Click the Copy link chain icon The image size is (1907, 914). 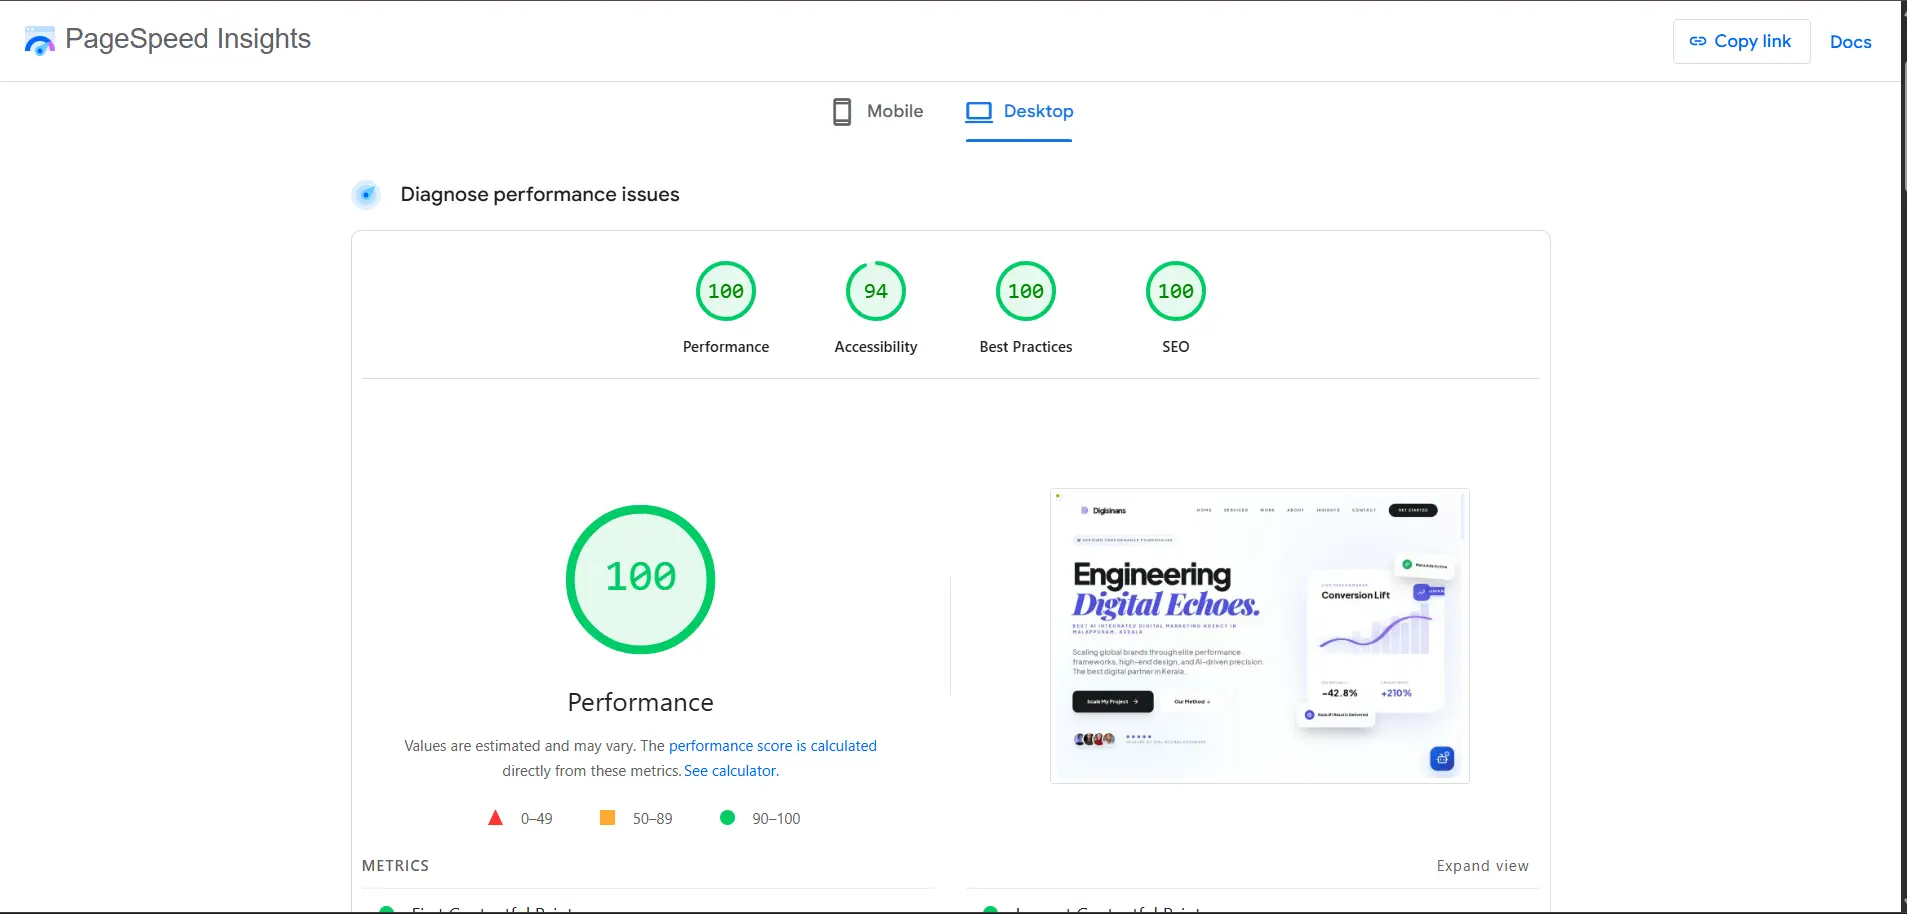(1698, 40)
